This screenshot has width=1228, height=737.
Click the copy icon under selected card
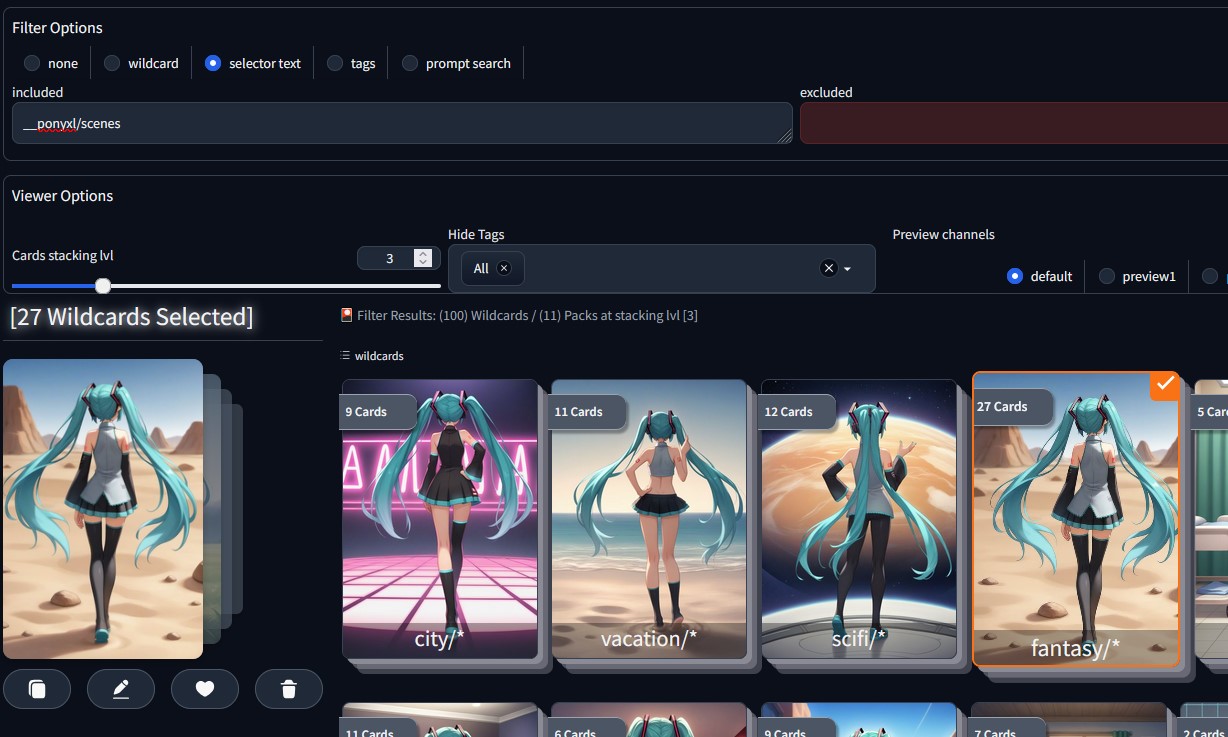point(37,689)
